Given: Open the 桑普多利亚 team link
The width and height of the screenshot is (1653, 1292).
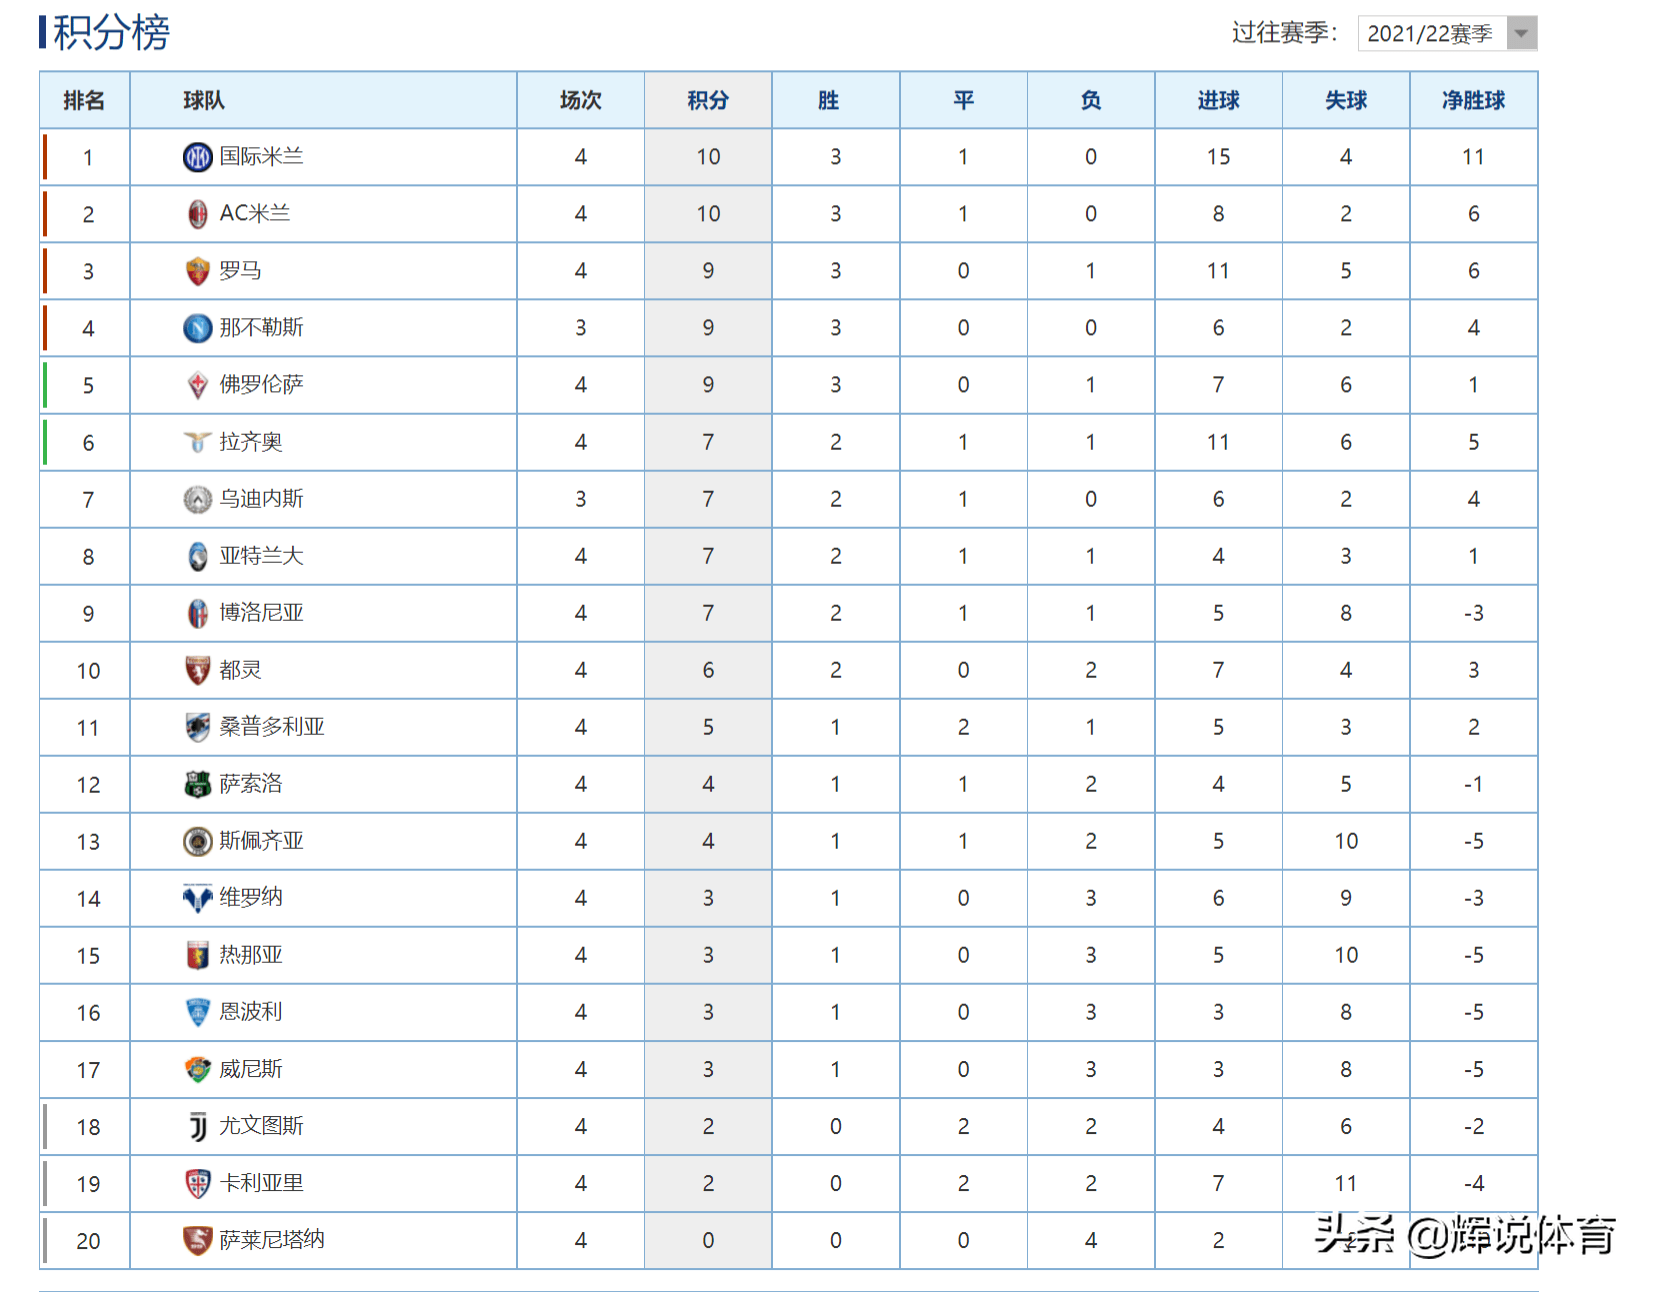Looking at the screenshot, I should [x=272, y=727].
